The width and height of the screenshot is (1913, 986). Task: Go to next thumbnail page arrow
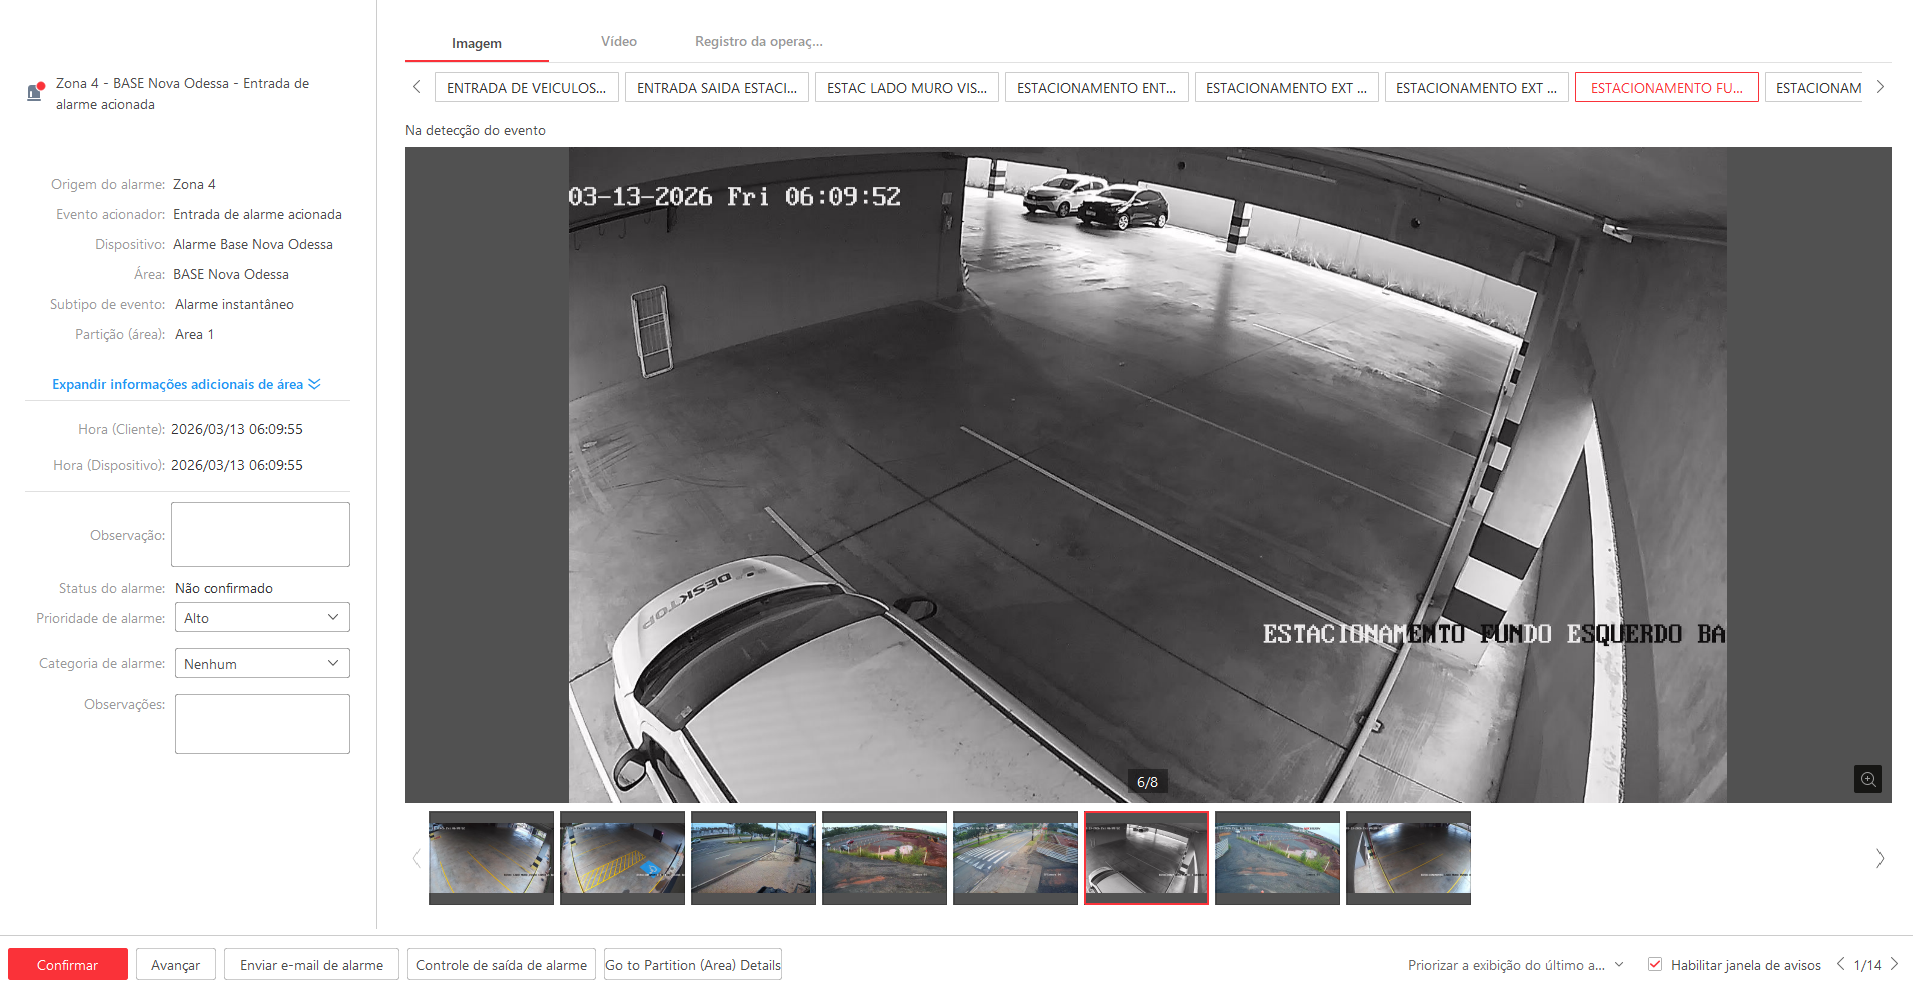click(x=1880, y=858)
